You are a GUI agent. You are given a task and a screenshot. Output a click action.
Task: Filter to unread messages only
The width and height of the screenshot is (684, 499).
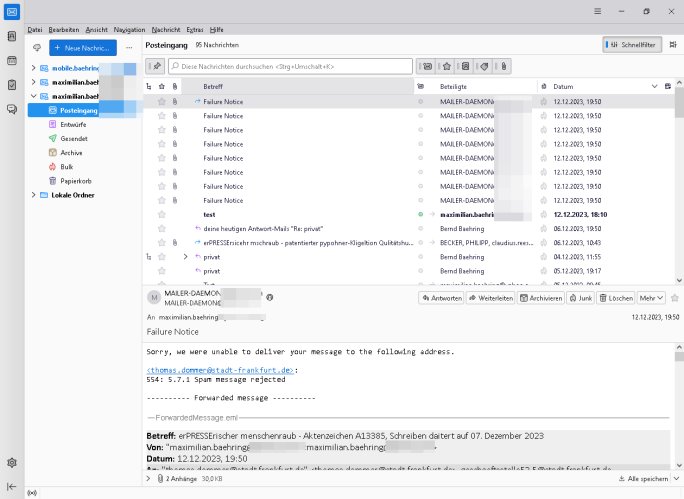[427, 66]
